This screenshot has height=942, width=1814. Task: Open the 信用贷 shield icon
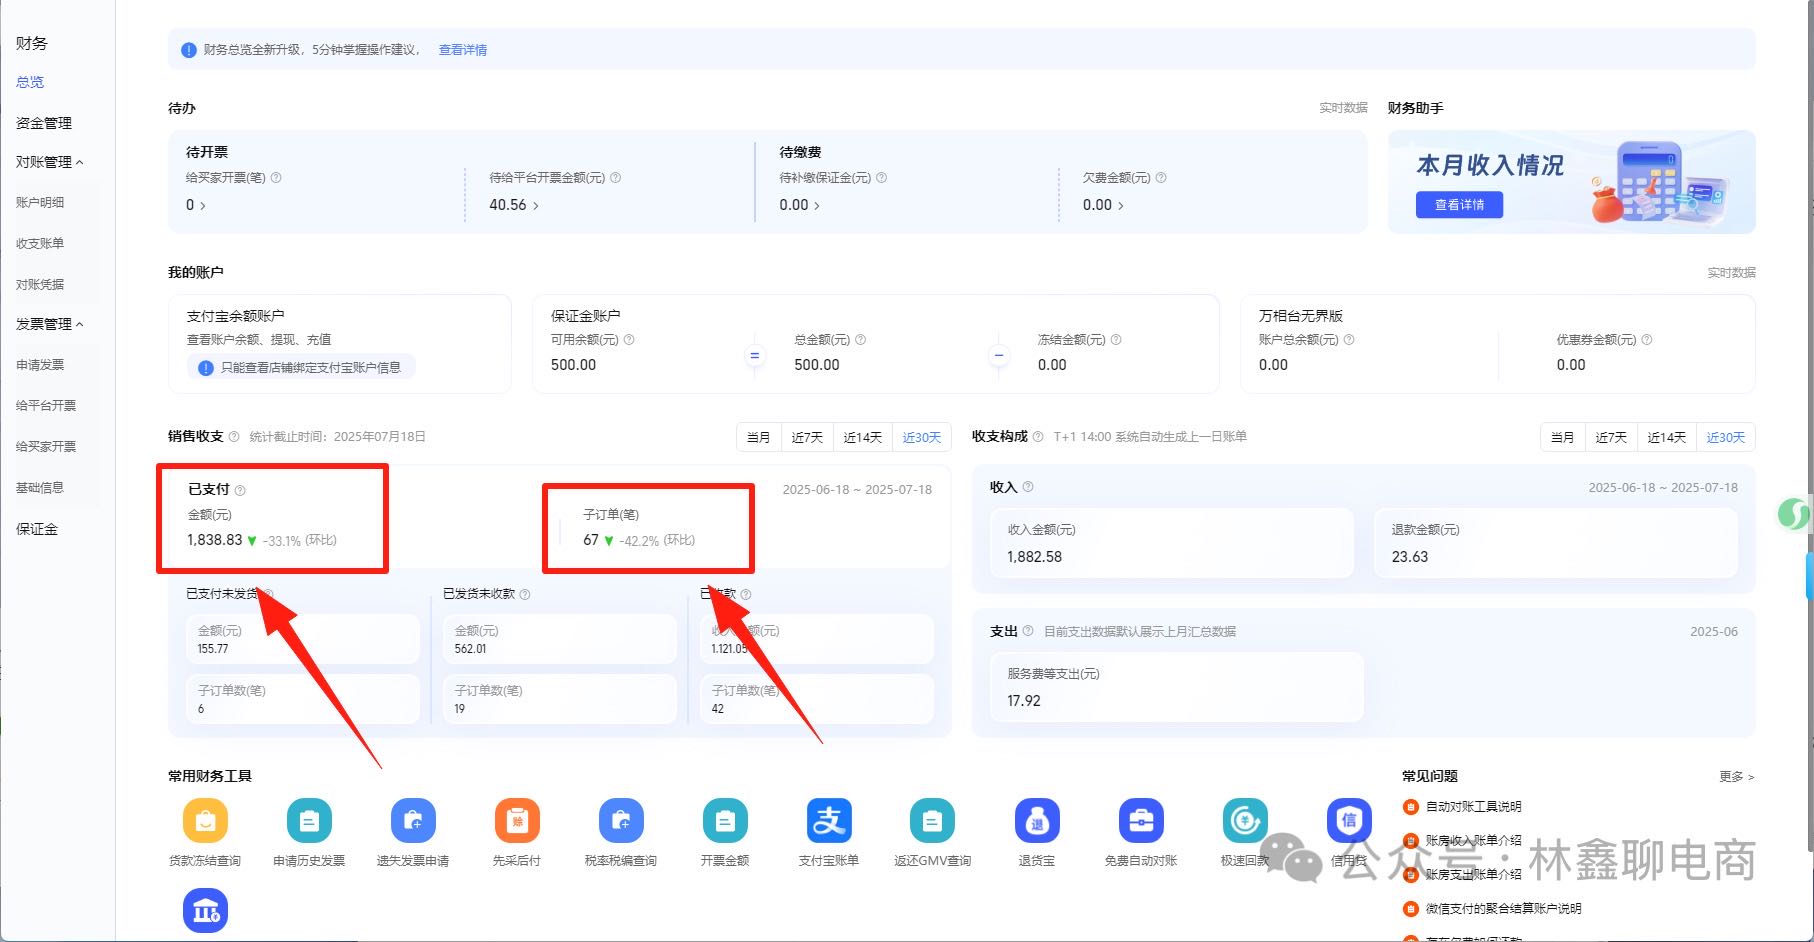click(1349, 820)
